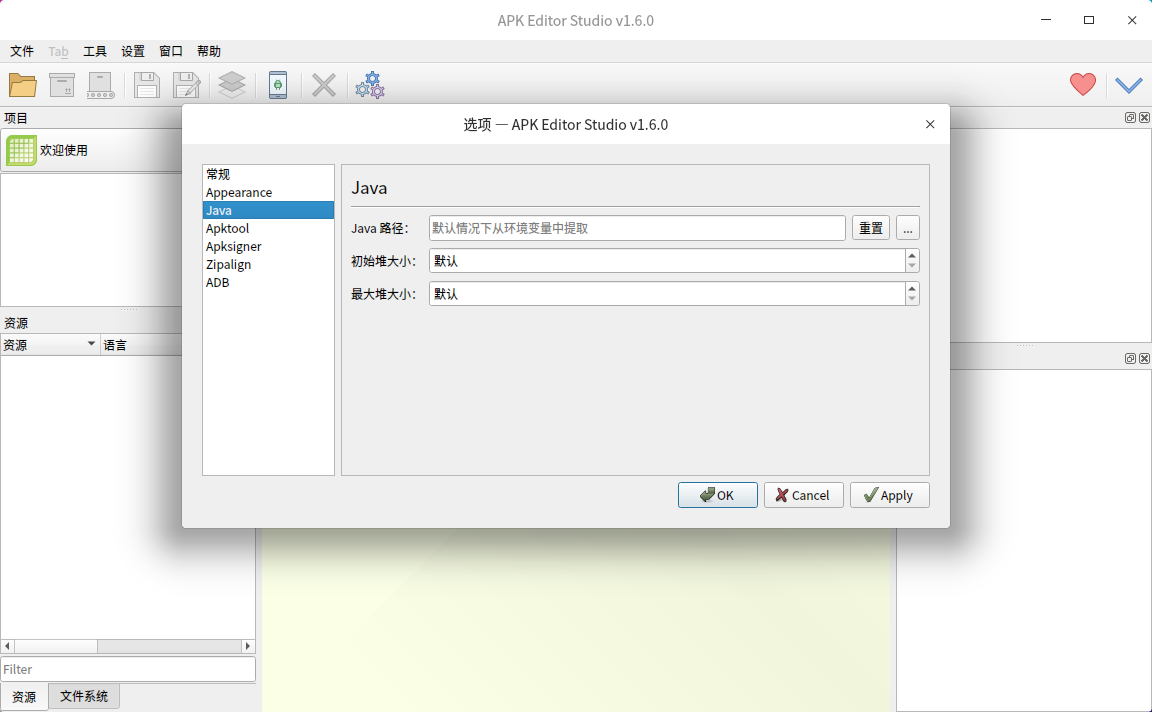Select Apktool in options list
Viewport: 1152px width, 712px height.
click(227, 228)
